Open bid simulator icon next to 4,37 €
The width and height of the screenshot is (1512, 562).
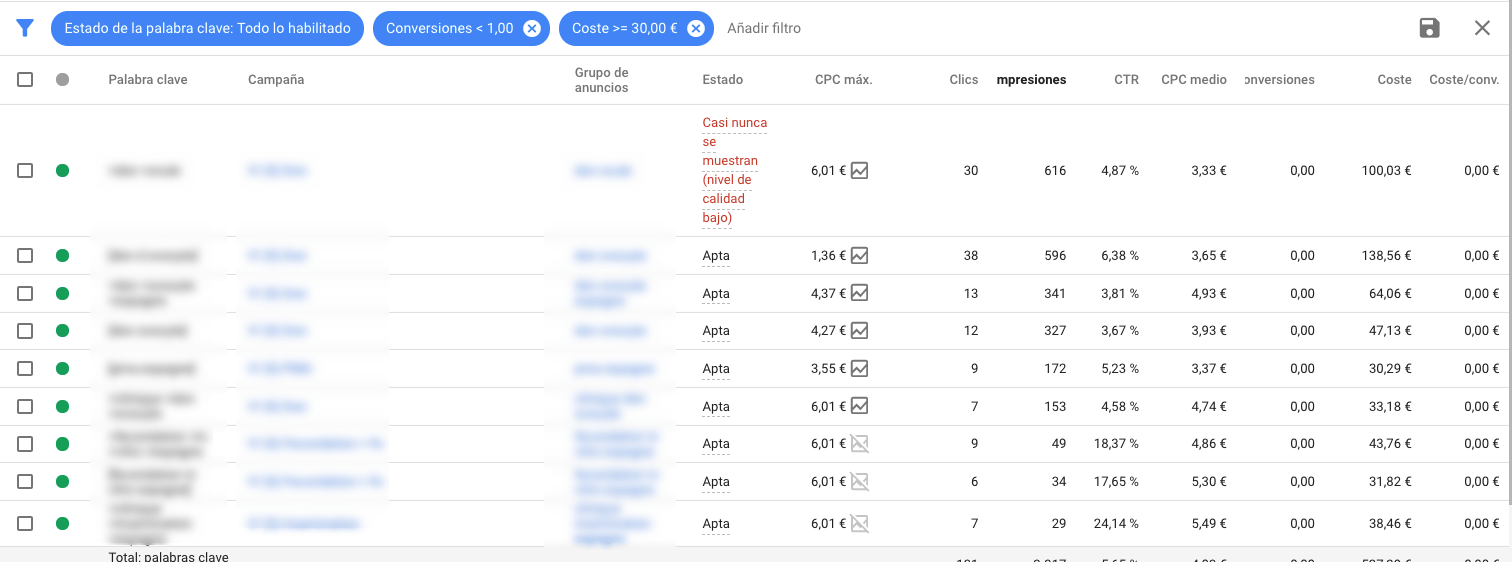coord(859,293)
